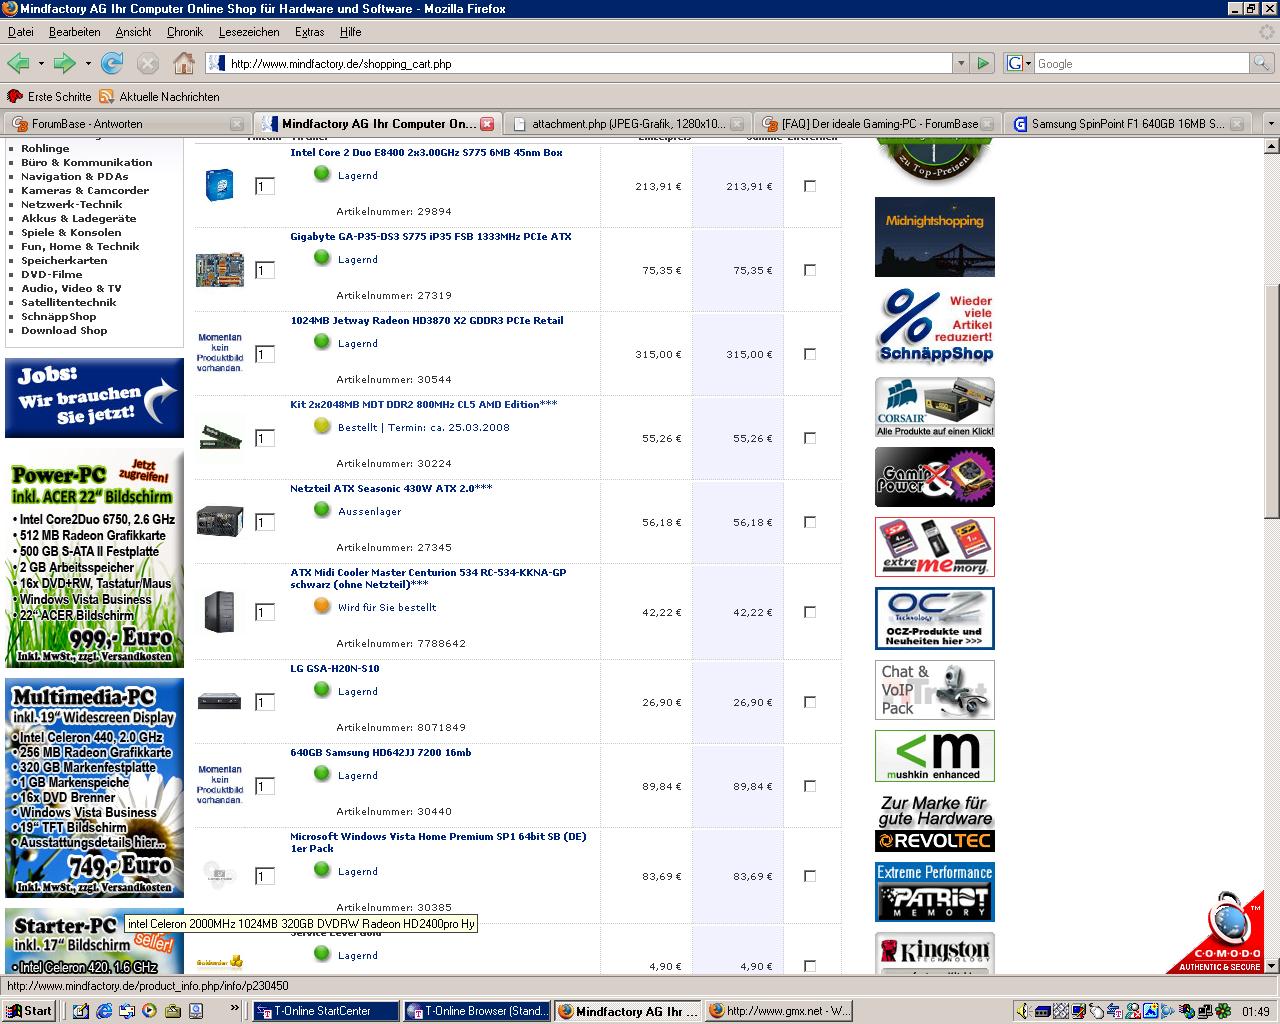1280x1024 pixels.
Task: Open the address bar history dropdown
Action: [961, 63]
